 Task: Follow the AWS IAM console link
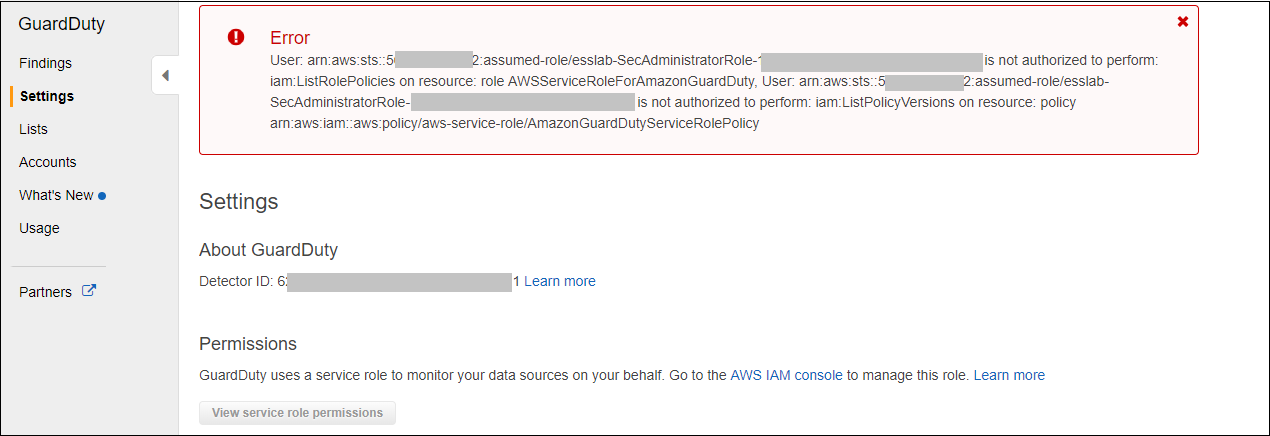point(787,375)
